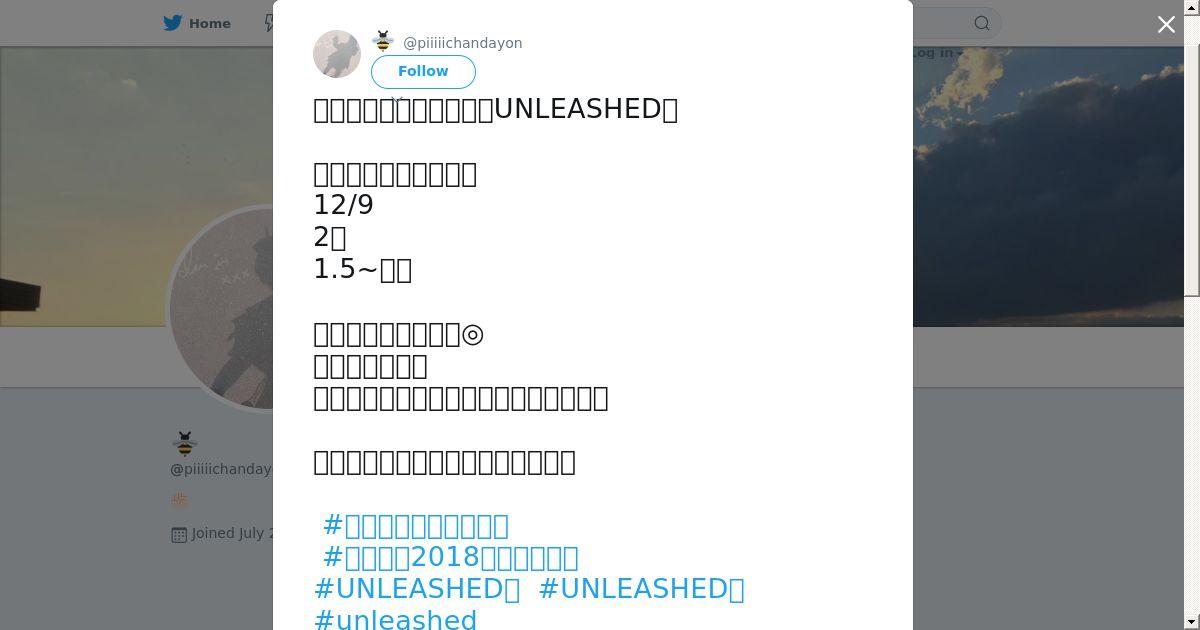This screenshot has width=1200, height=630.
Task: Click the profile handle in the left sidebar
Action: click(x=221, y=469)
